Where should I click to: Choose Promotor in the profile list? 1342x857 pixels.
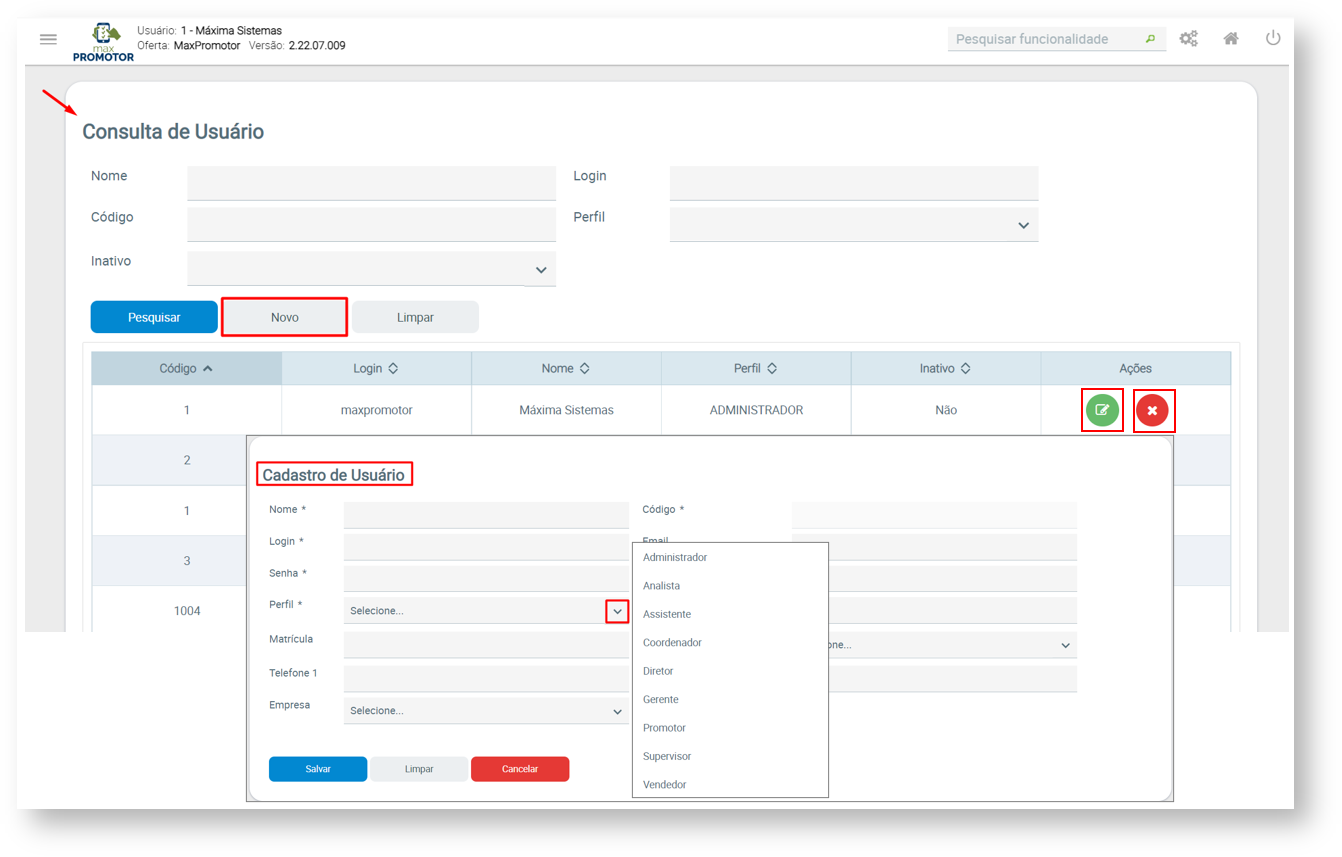pos(664,728)
